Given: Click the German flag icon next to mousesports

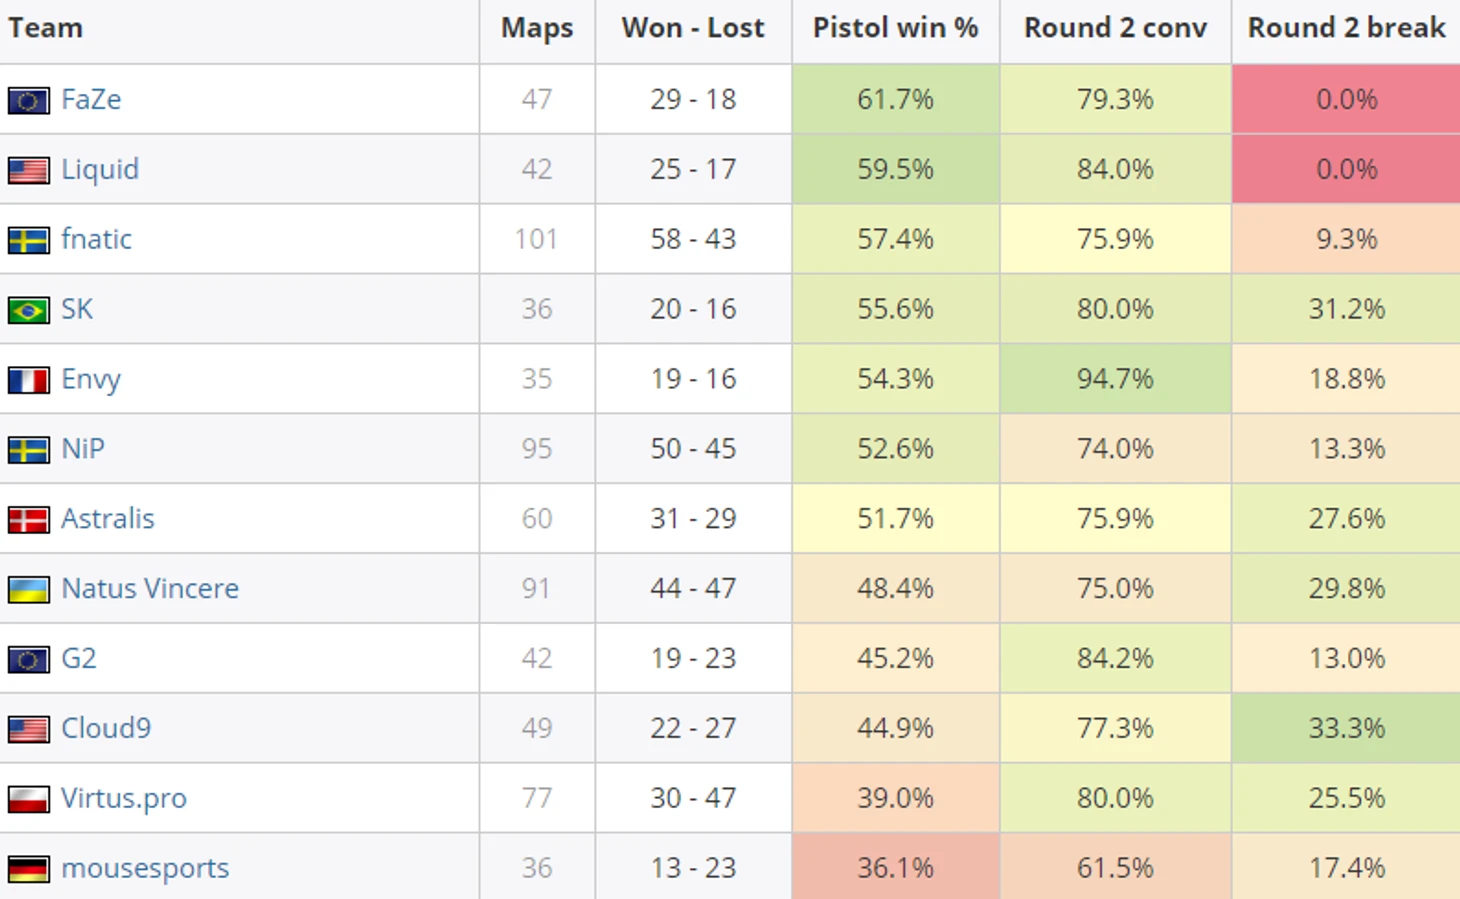Looking at the screenshot, I should point(28,869).
